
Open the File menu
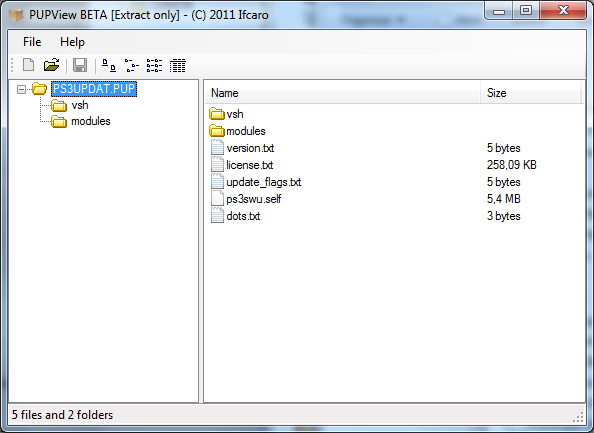(x=32, y=42)
